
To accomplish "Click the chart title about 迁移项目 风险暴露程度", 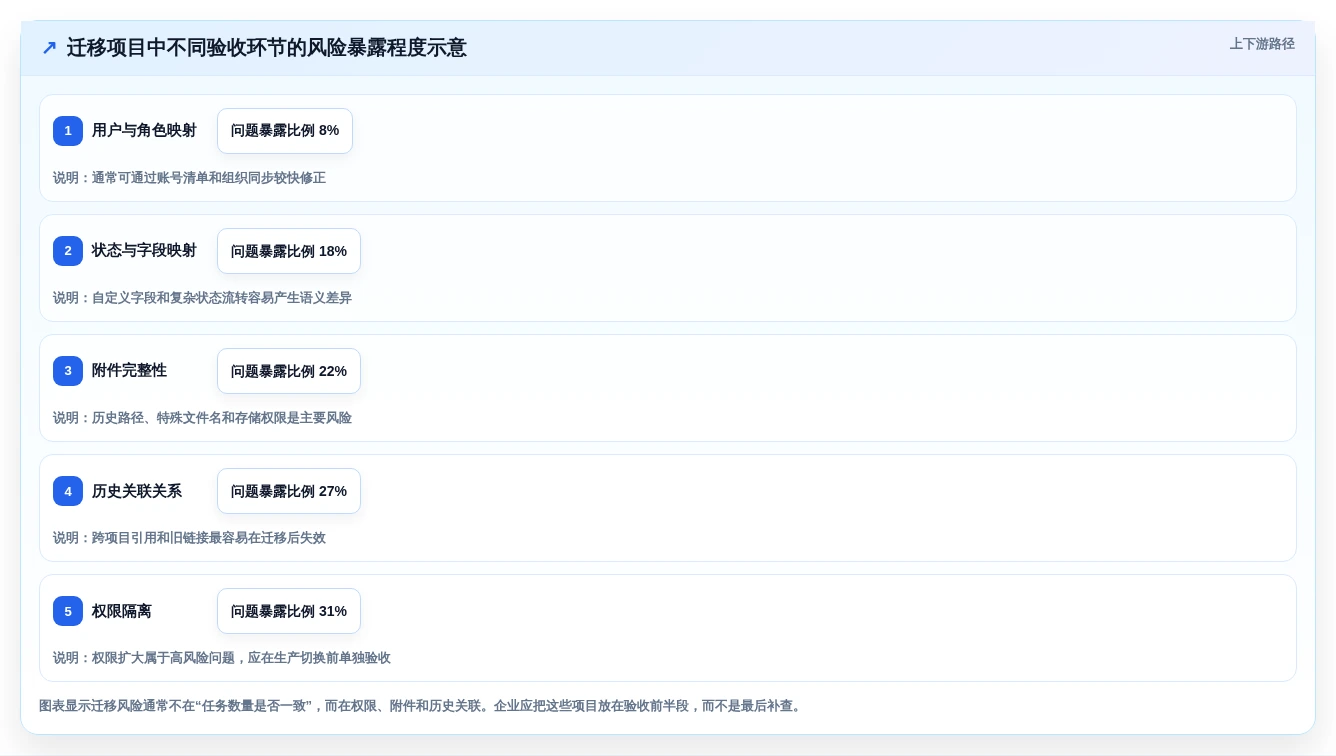I will click(266, 48).
